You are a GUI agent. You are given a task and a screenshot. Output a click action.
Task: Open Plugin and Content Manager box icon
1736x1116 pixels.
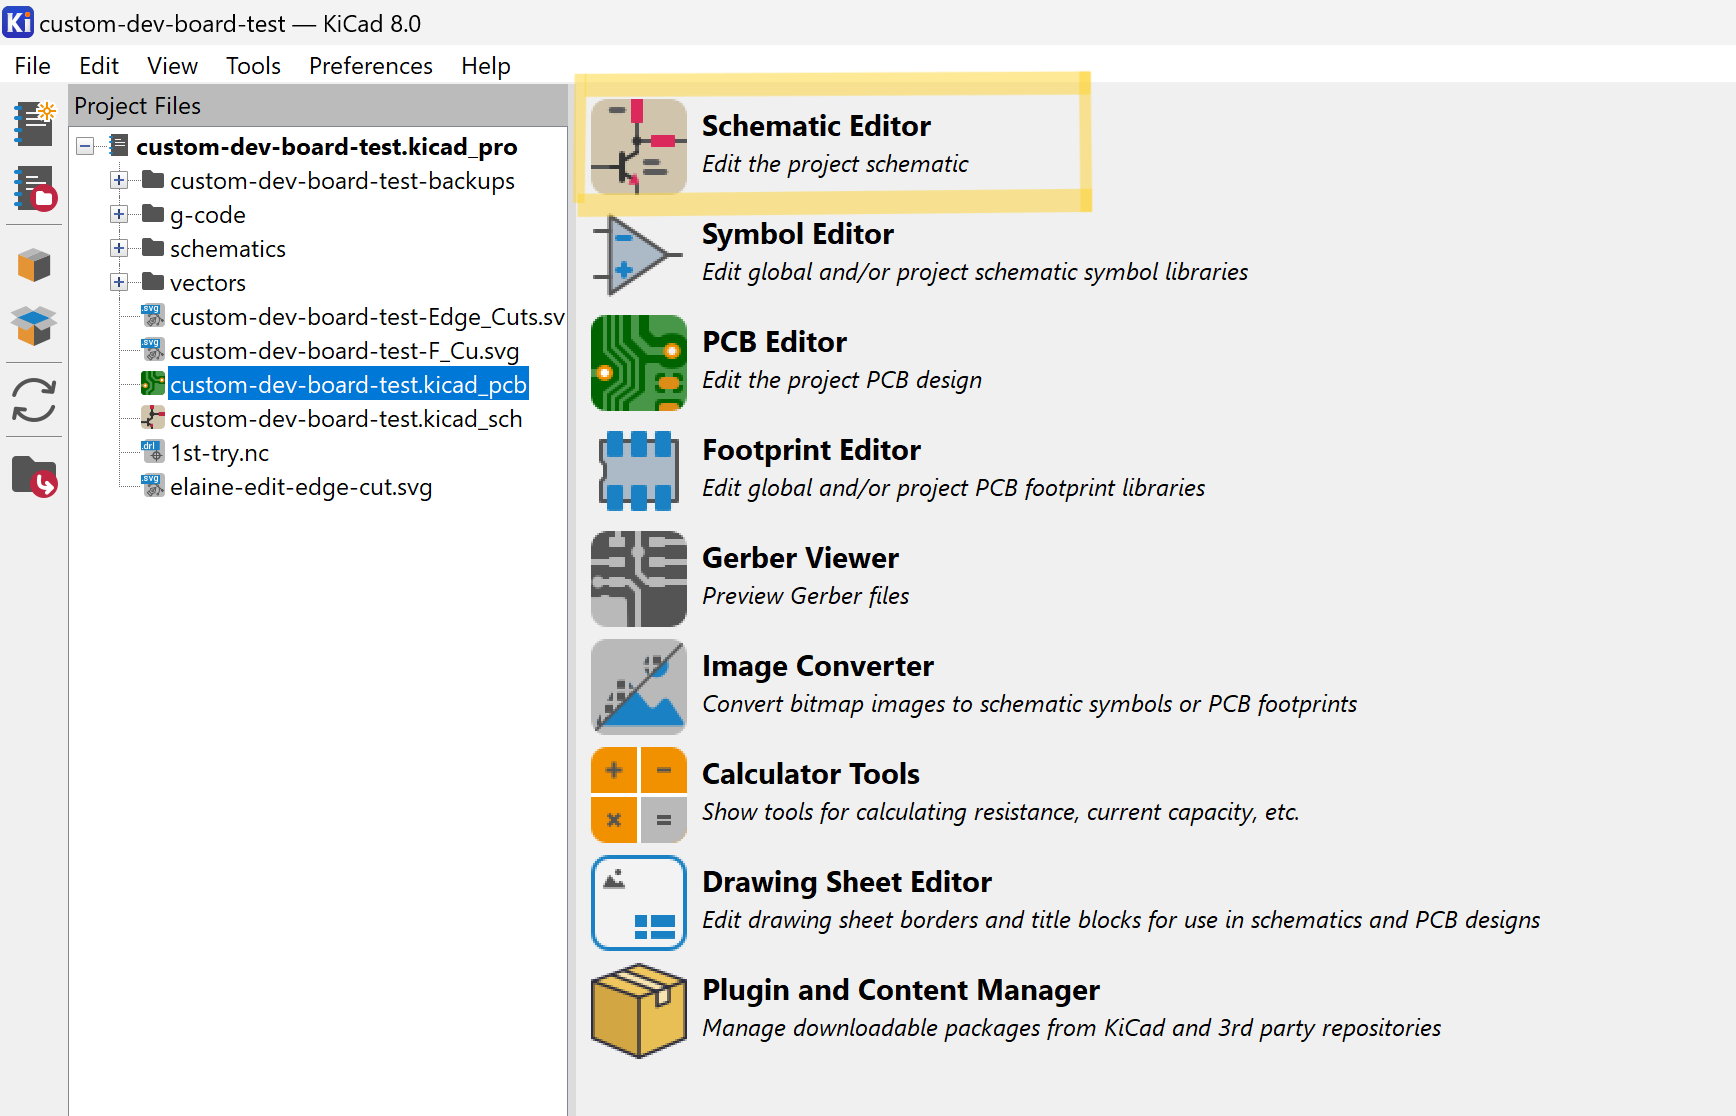[x=638, y=1010]
